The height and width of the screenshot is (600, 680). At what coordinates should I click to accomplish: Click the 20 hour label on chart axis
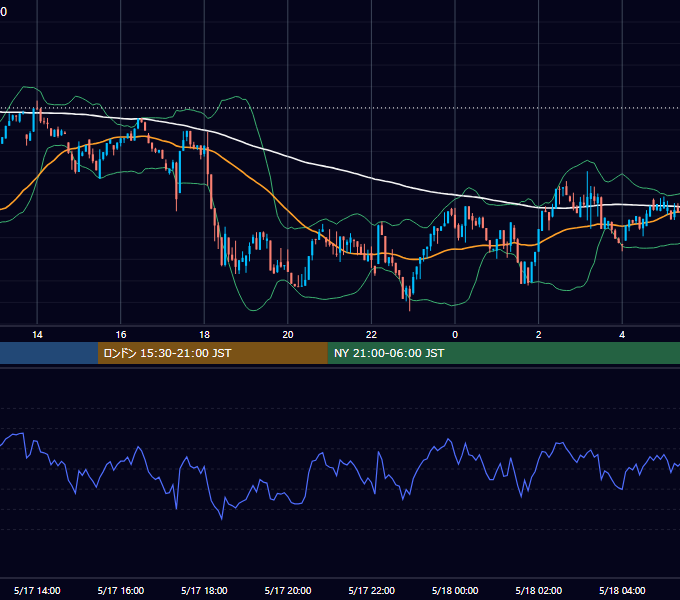coord(288,335)
